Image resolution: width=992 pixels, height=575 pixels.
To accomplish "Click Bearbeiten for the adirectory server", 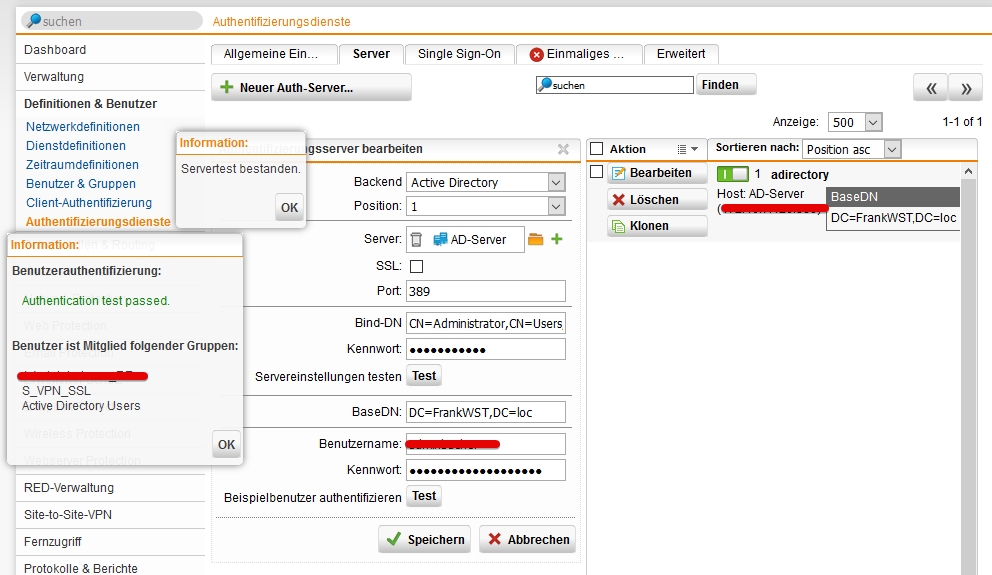I will click(657, 173).
